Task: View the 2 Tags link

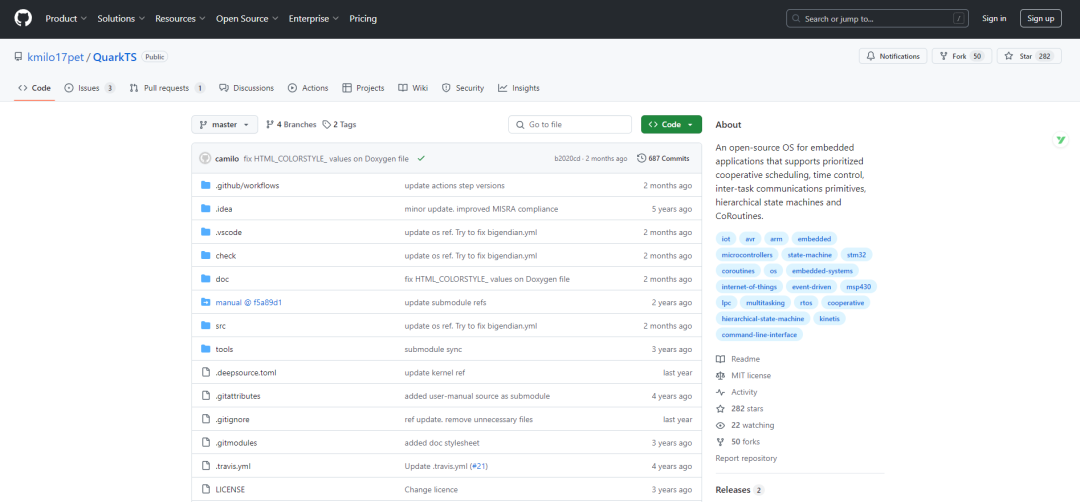Action: click(339, 125)
